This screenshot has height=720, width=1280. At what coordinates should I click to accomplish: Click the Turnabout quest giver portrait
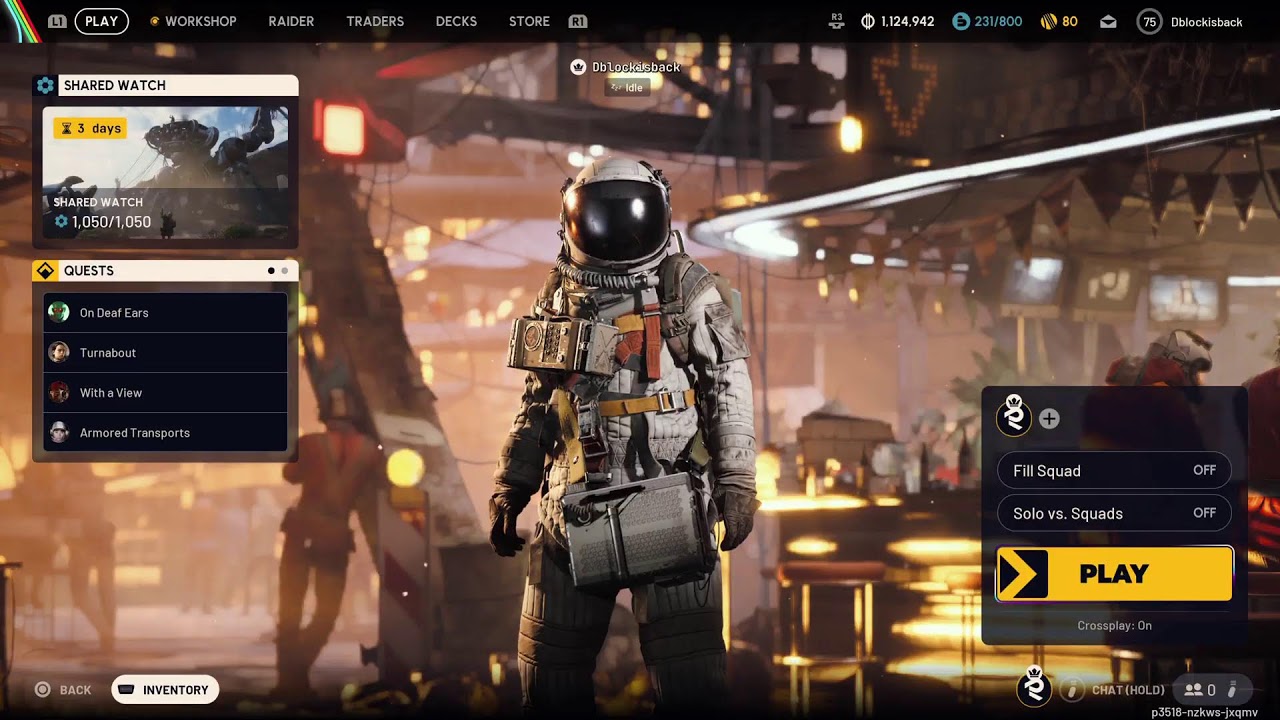point(59,353)
